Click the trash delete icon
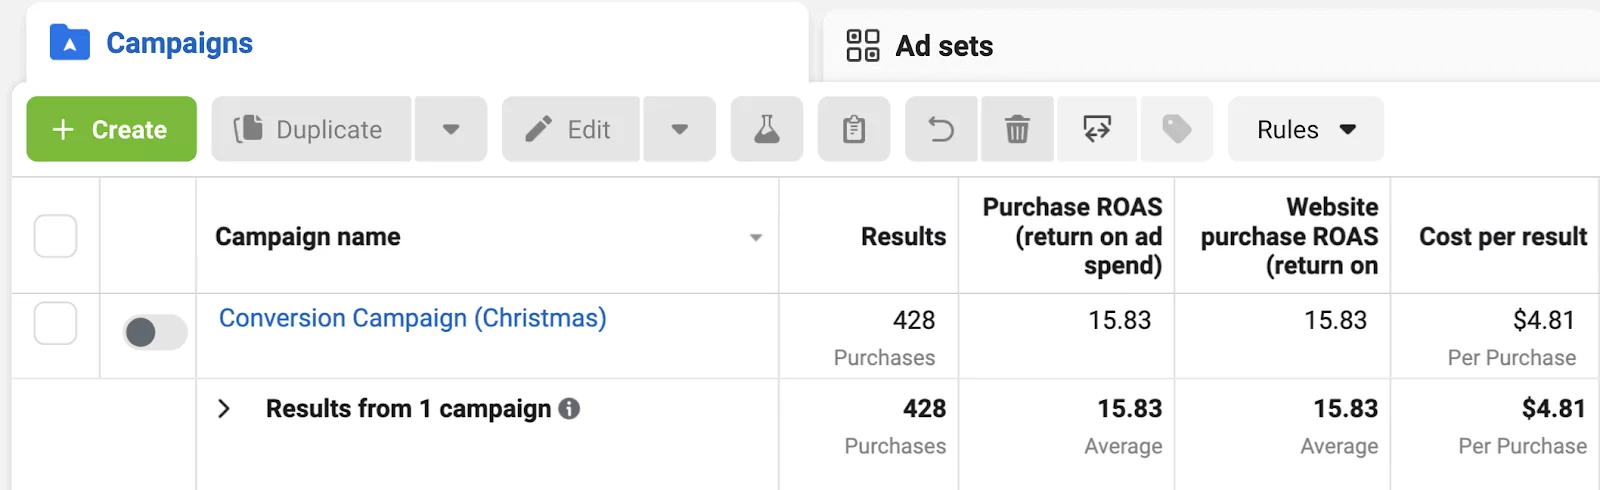This screenshot has width=1600, height=490. pyautogui.click(x=1017, y=129)
